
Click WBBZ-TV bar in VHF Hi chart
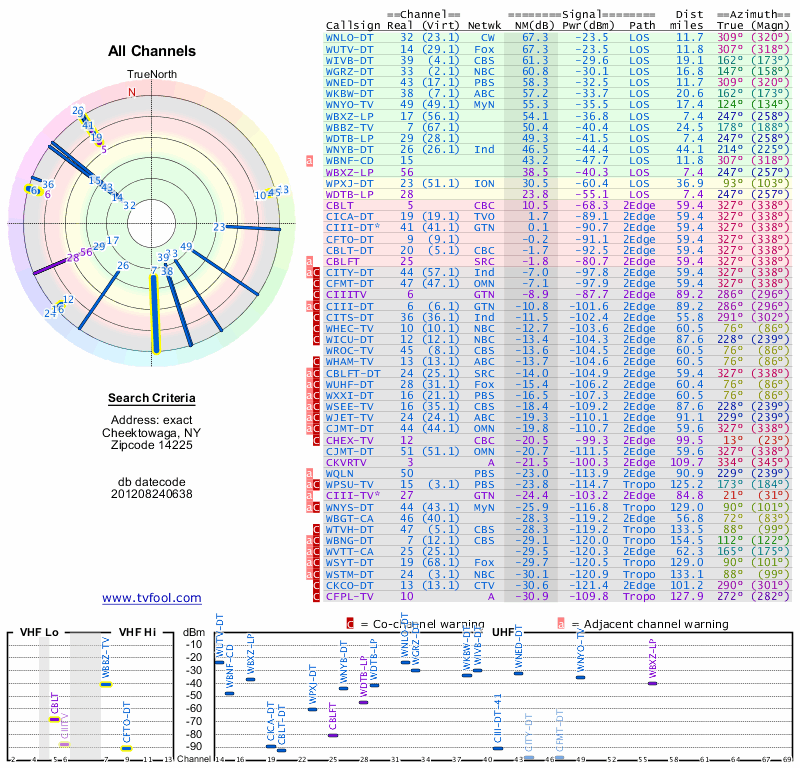[106, 684]
